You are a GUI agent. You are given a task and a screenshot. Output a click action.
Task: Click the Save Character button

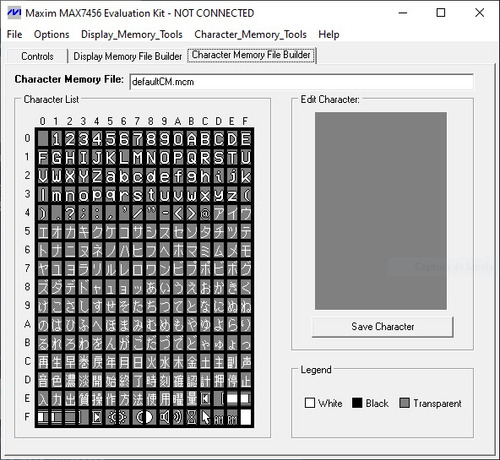click(382, 326)
